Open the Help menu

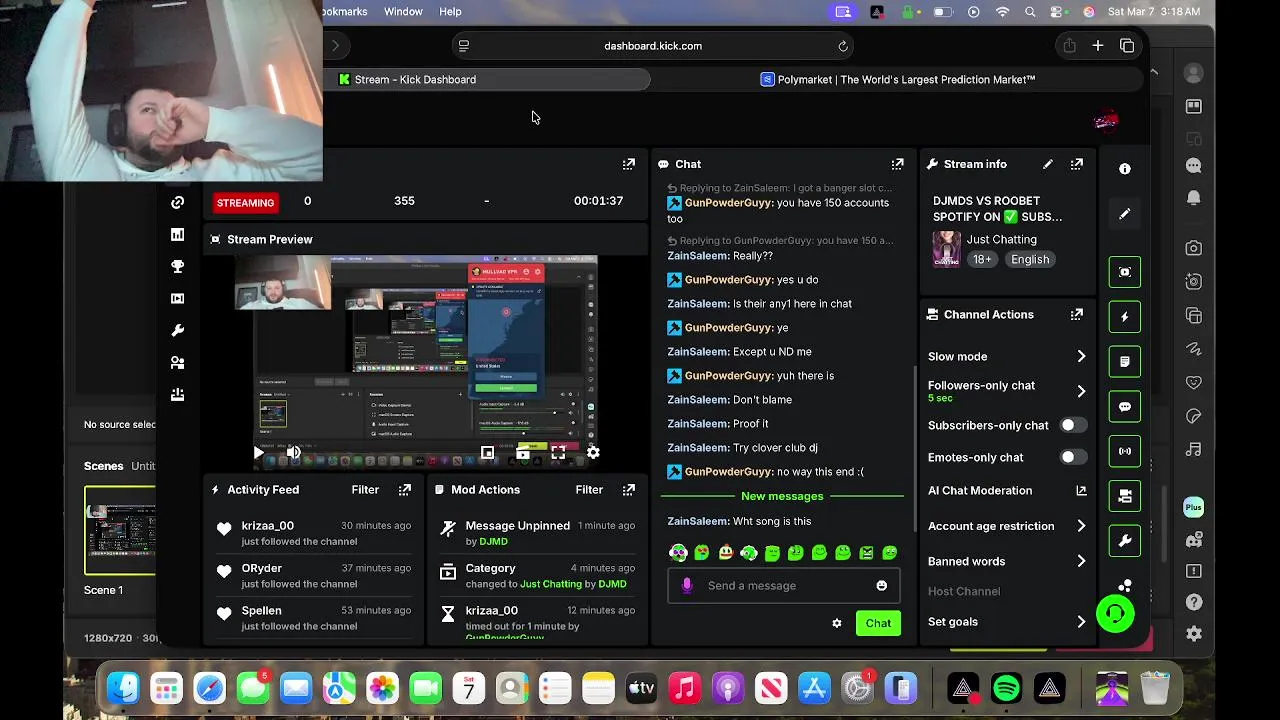pyautogui.click(x=450, y=11)
